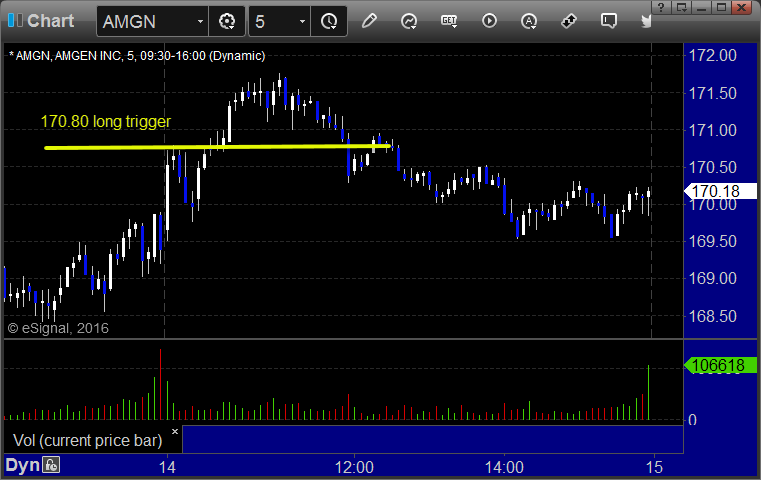Click the Chart window link icon
761x480 pixels.
point(15,20)
